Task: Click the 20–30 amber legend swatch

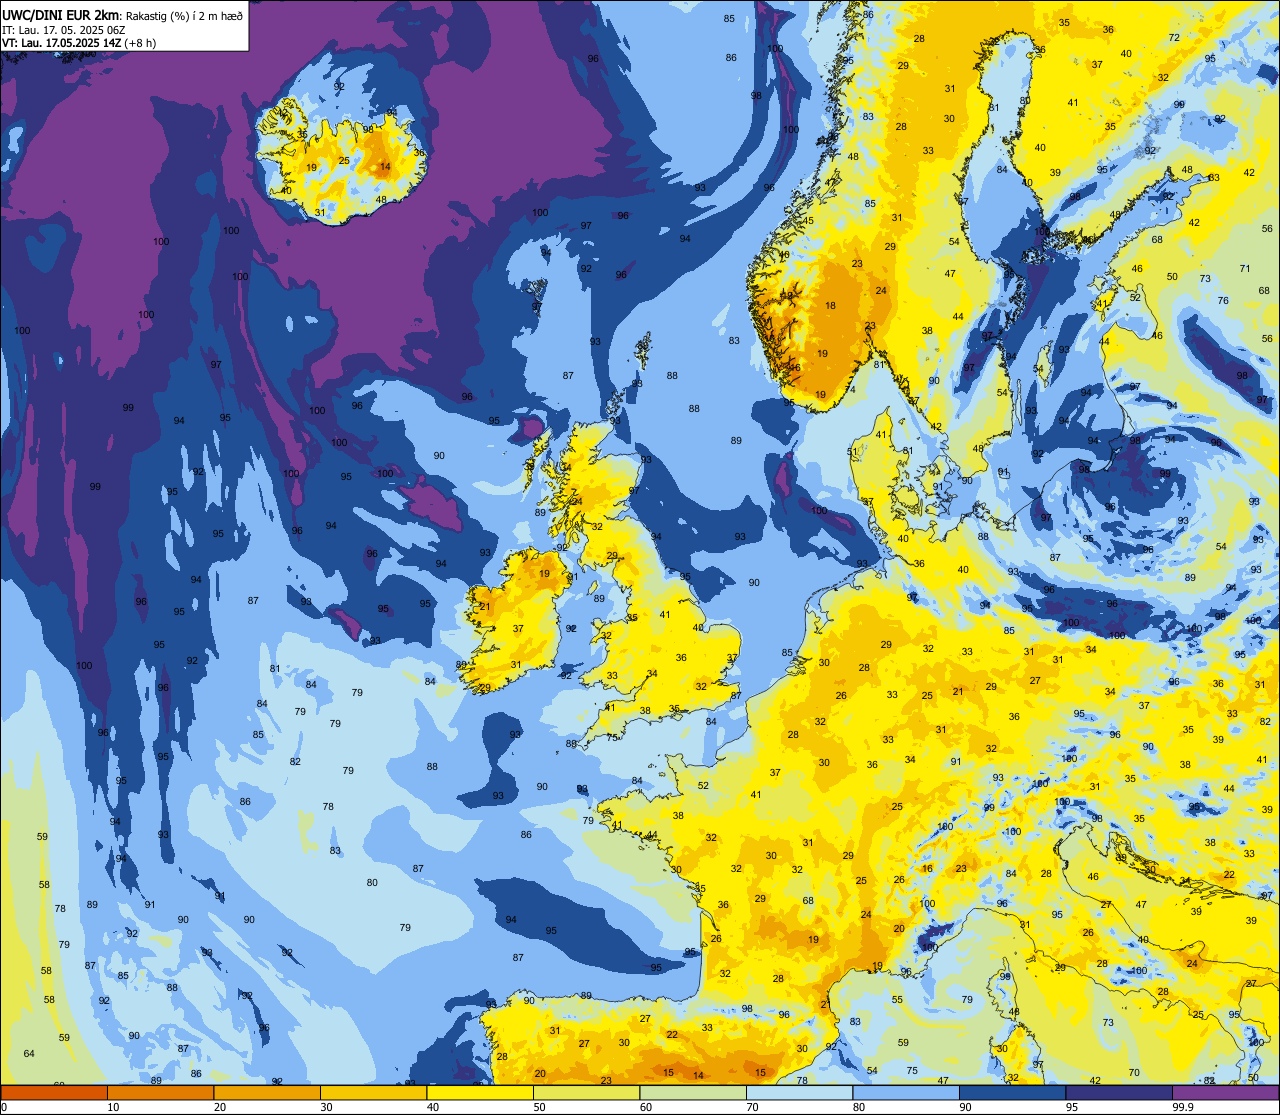Action: 267,1093
